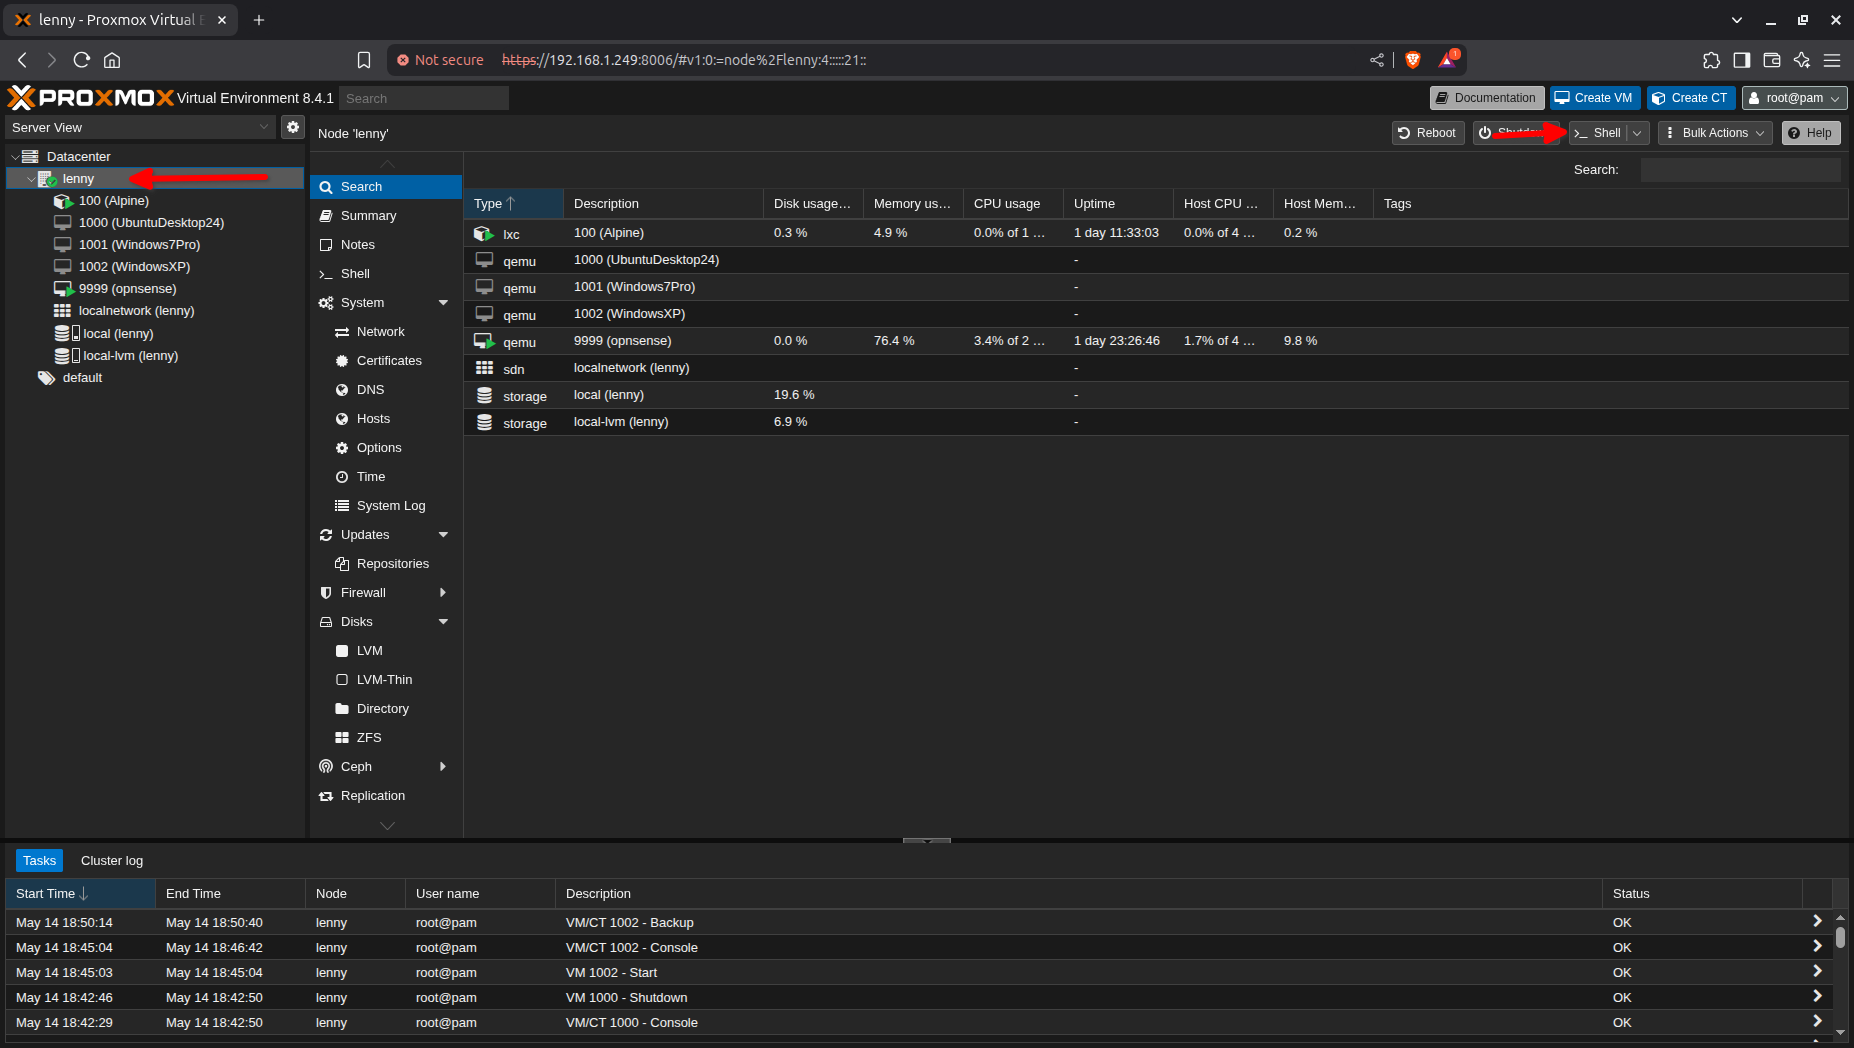This screenshot has width=1854, height=1048.
Task: Collapse the System menu section arrow
Action: [443, 303]
